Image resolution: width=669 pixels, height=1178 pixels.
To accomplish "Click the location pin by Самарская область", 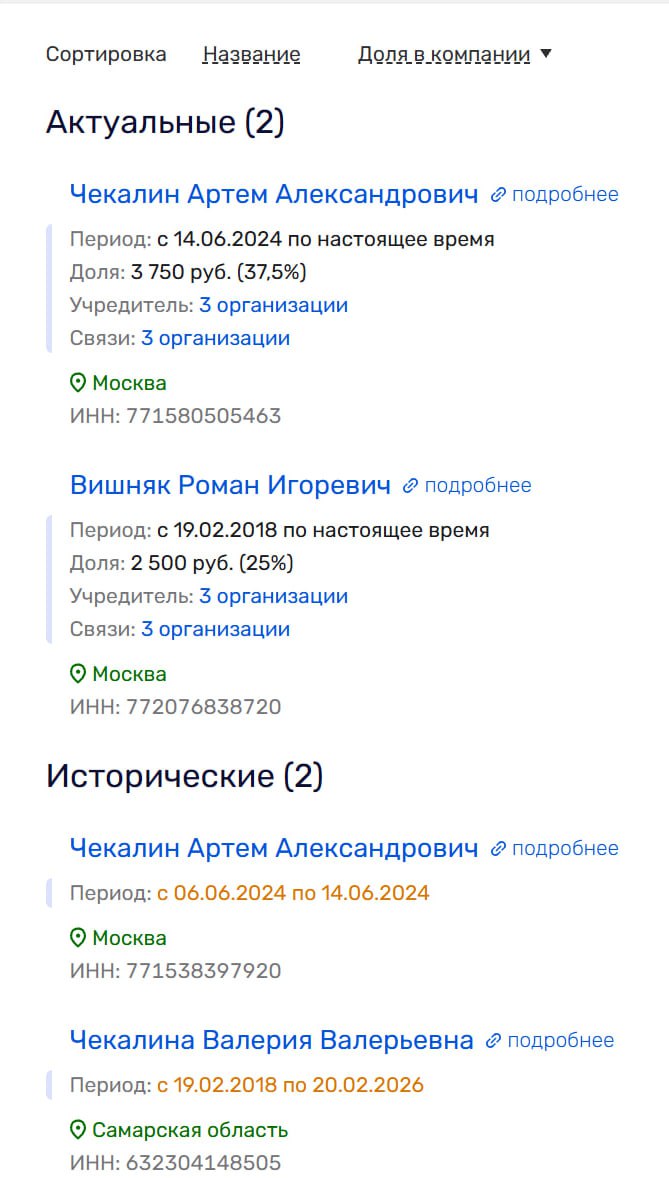I will tap(78, 1130).
